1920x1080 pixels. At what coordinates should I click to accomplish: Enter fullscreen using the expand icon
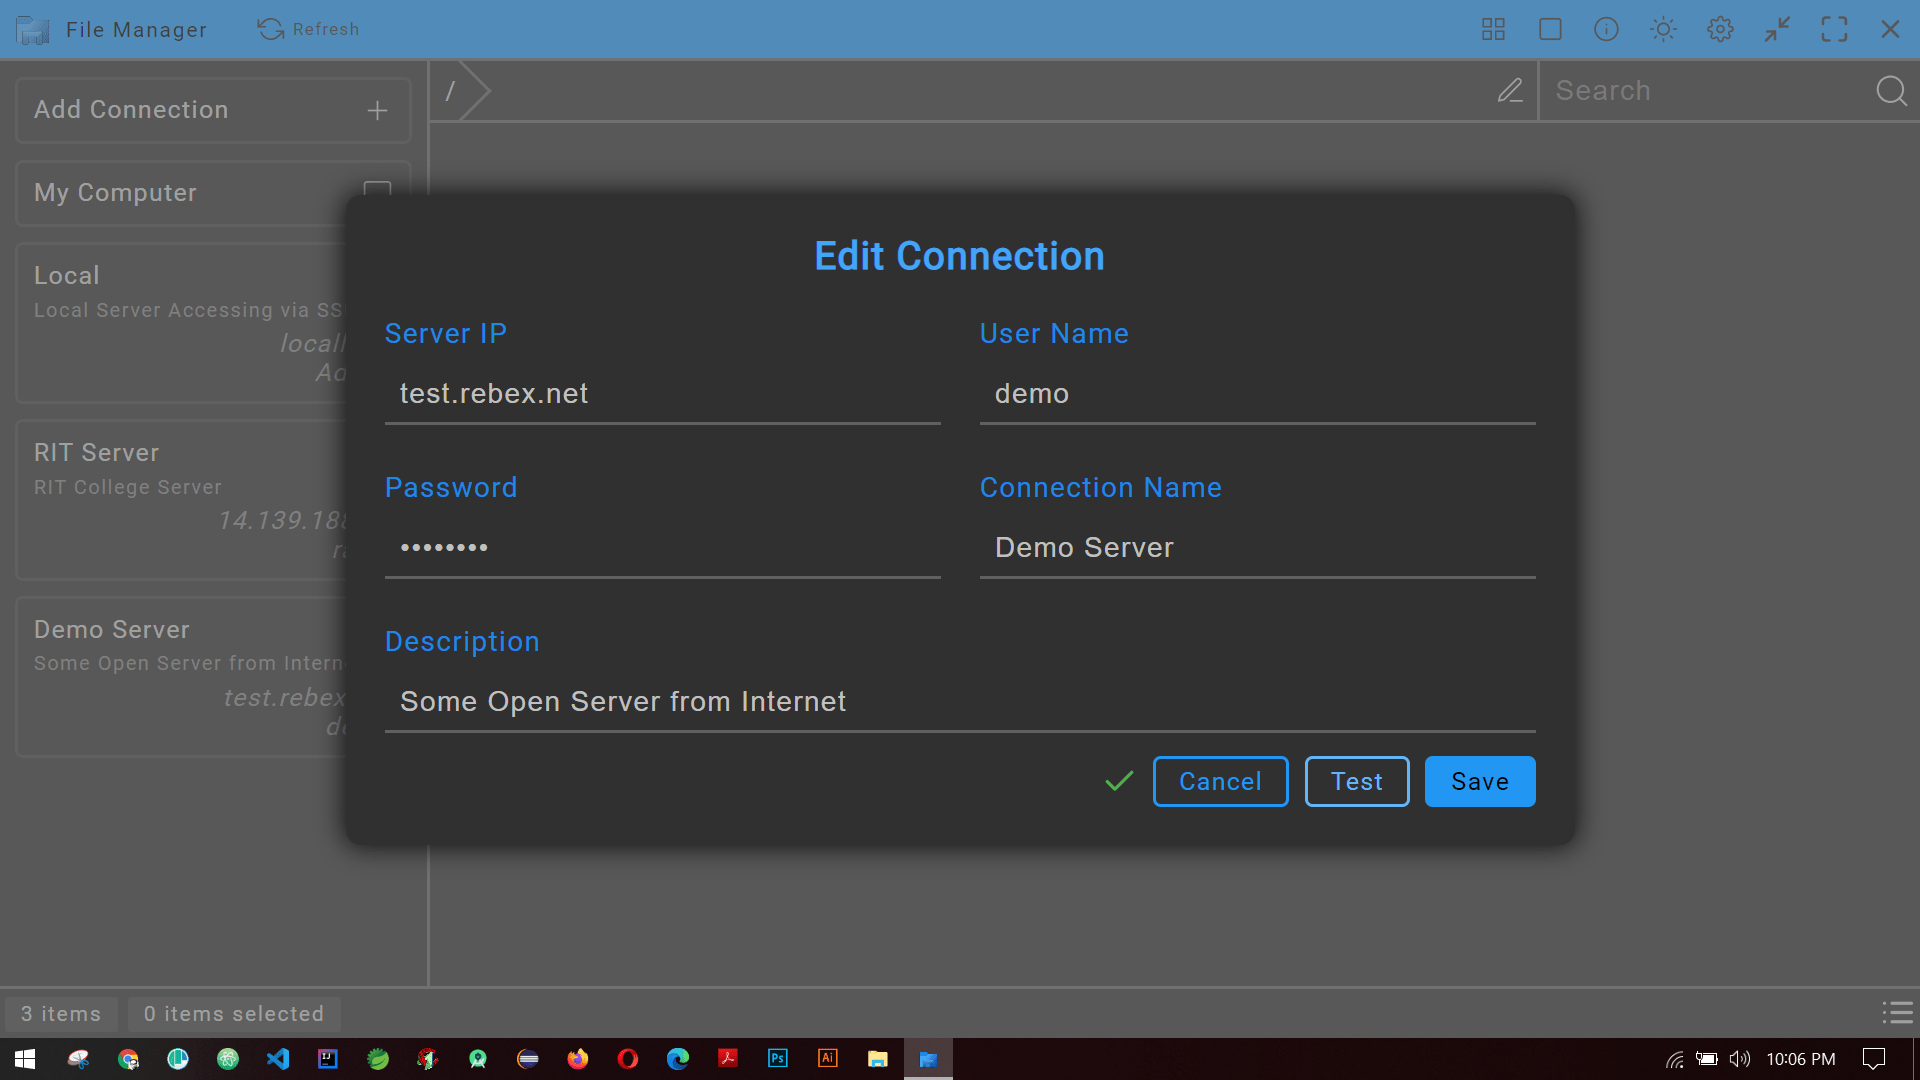[x=1835, y=29]
